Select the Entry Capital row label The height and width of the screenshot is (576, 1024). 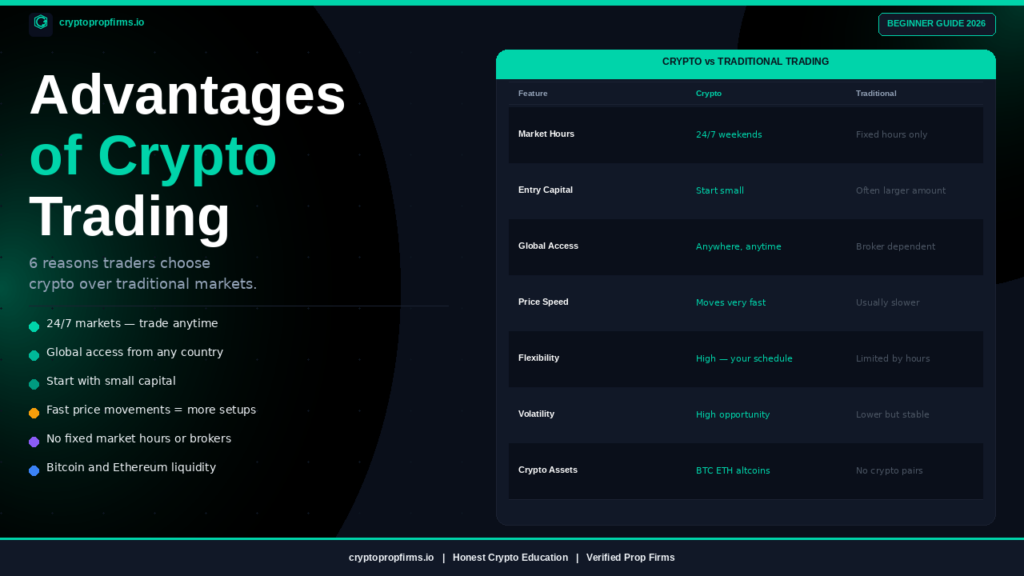click(x=545, y=190)
